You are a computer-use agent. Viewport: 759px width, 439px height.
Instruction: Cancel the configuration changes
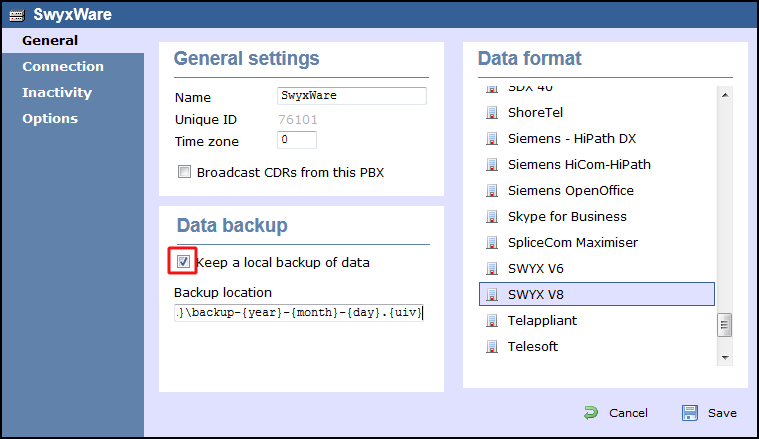[616, 413]
